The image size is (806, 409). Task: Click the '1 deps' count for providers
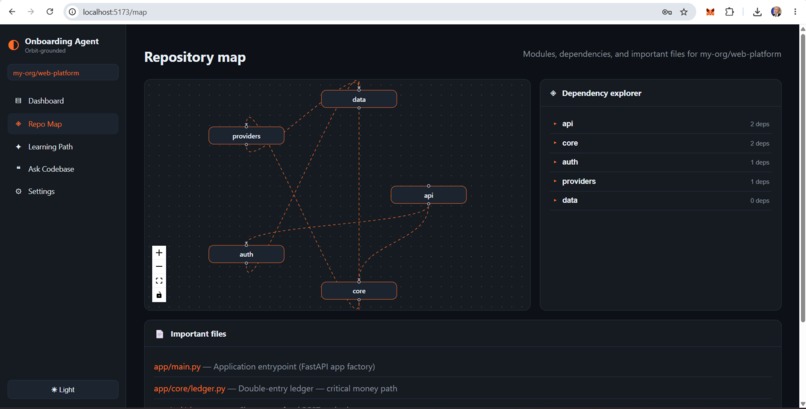[760, 182]
